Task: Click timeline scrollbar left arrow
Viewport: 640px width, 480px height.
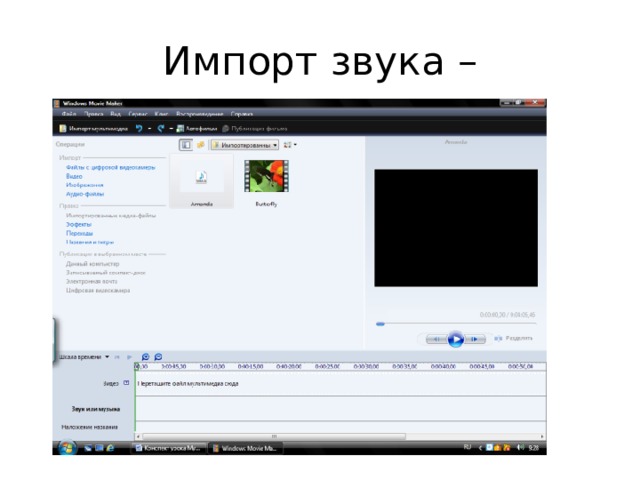Action: point(138,436)
